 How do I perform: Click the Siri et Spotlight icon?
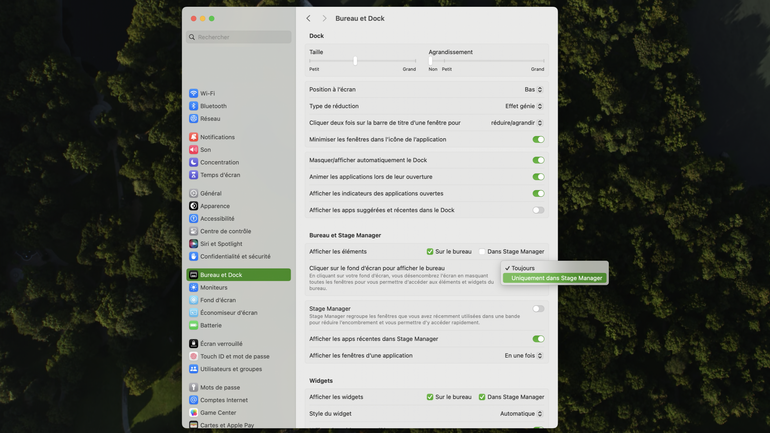194,244
